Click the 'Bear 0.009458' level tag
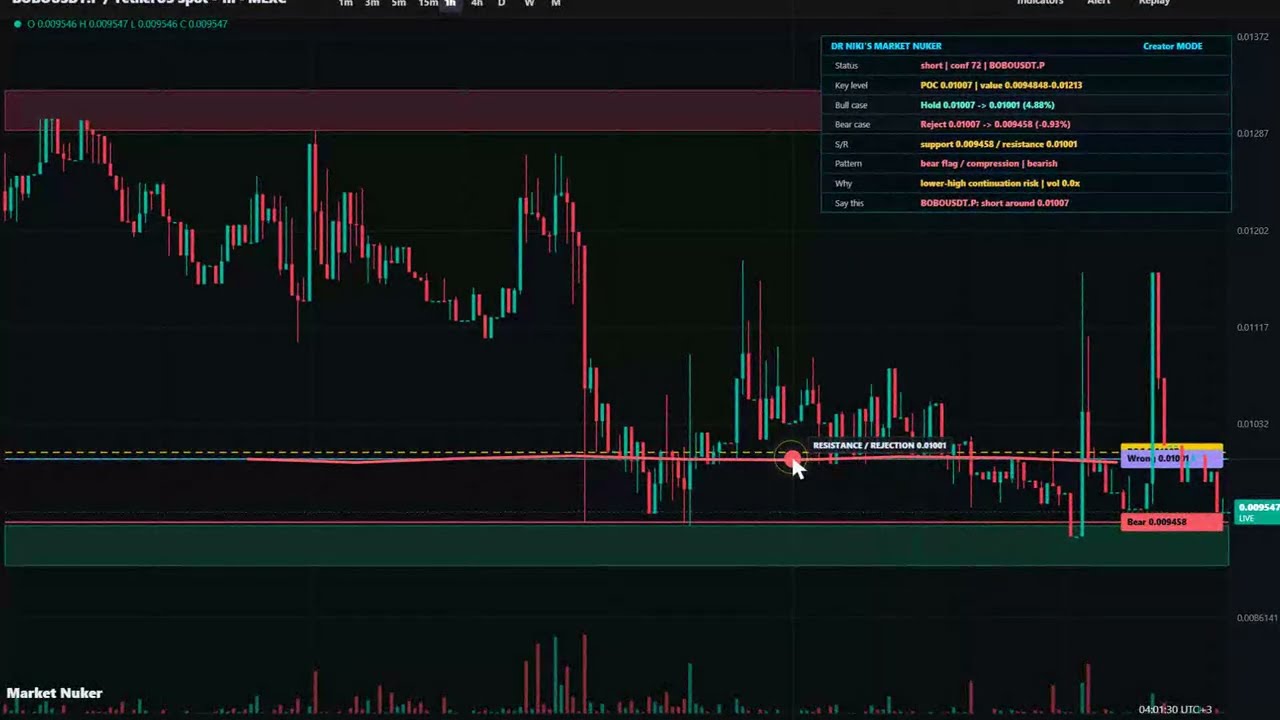 (1172, 522)
